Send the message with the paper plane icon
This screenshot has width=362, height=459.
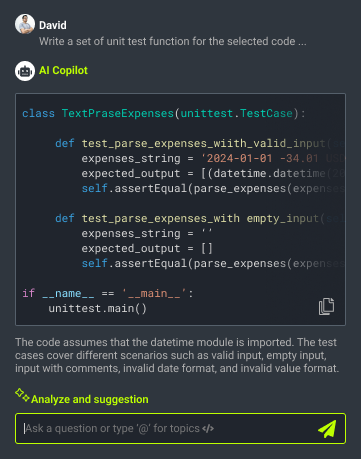click(327, 429)
